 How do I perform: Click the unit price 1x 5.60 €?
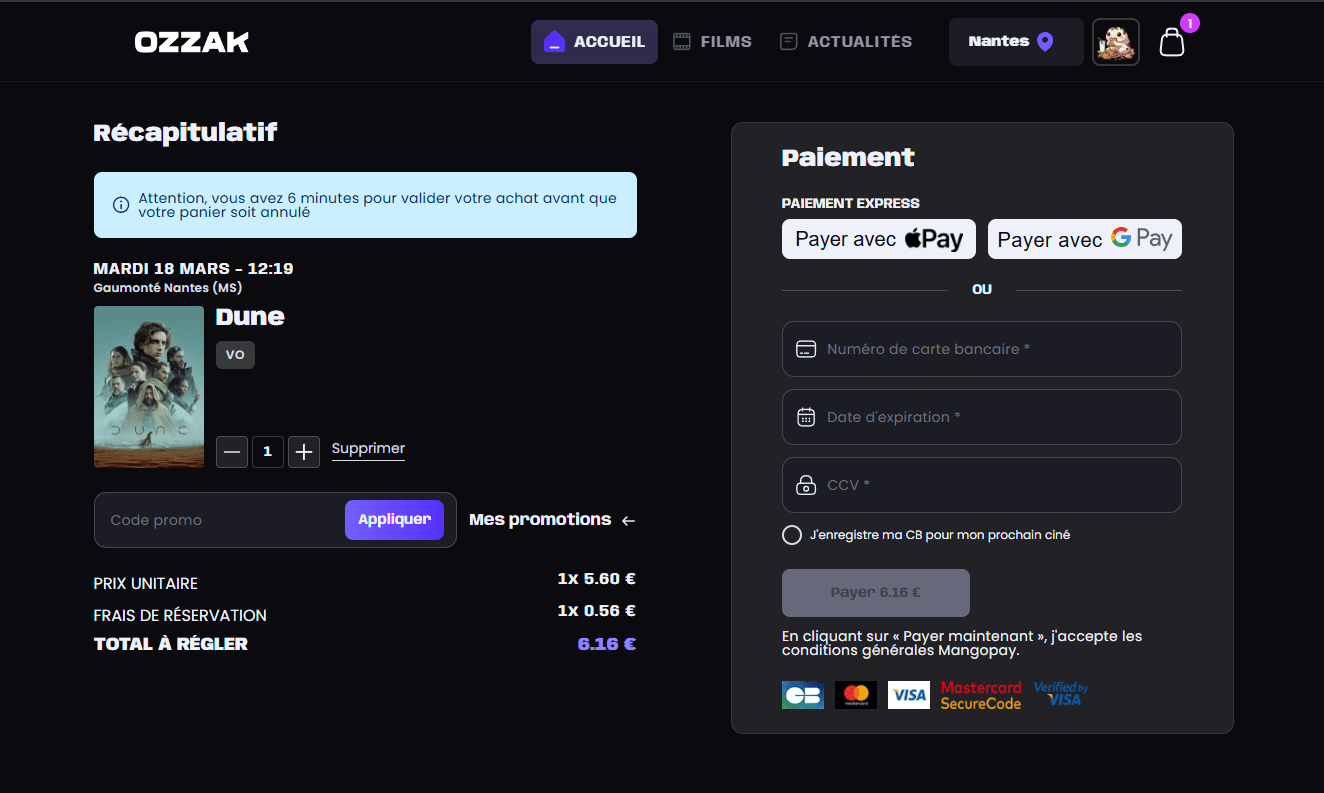click(x=597, y=579)
